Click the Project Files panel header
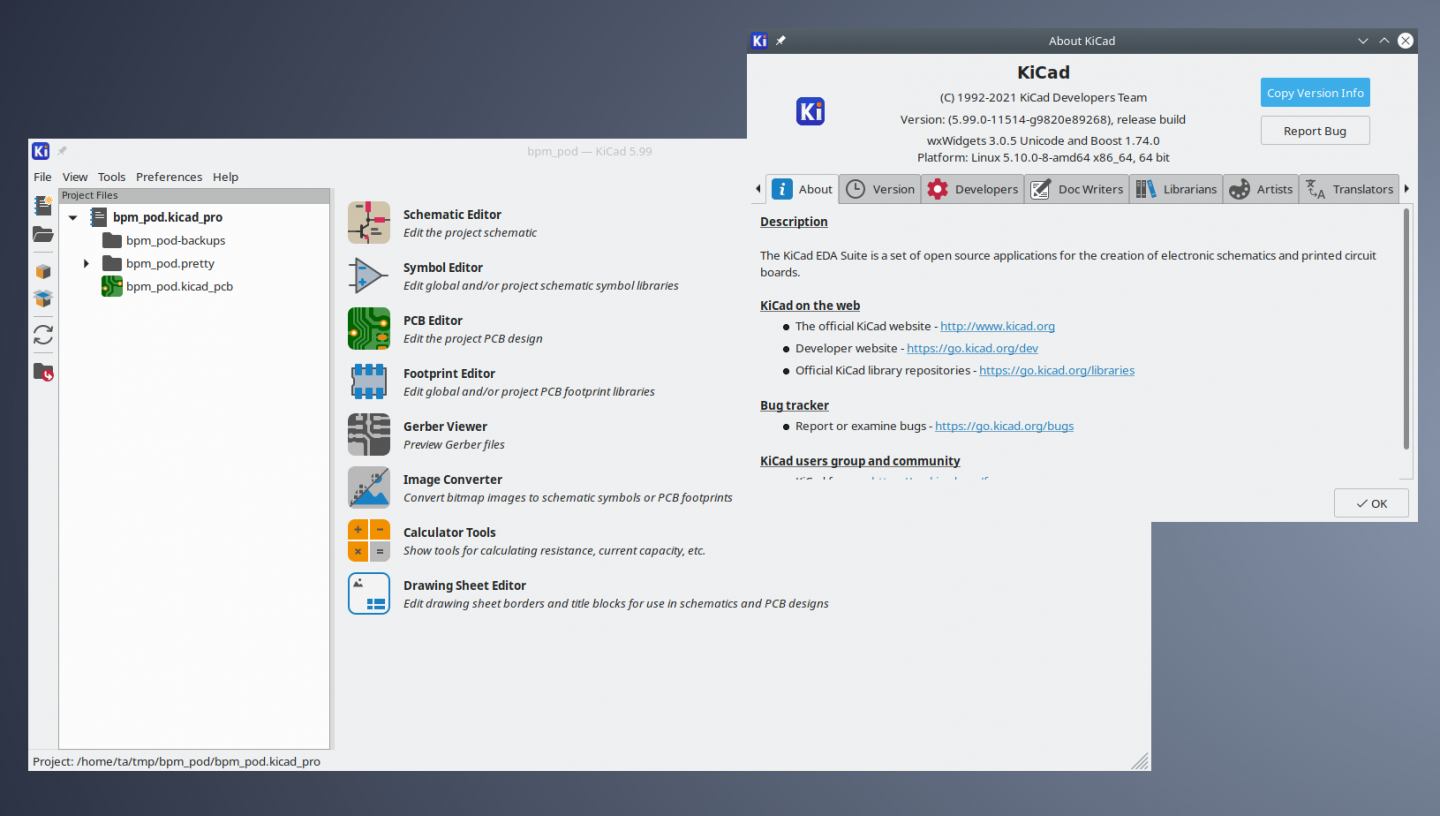 click(x=194, y=195)
